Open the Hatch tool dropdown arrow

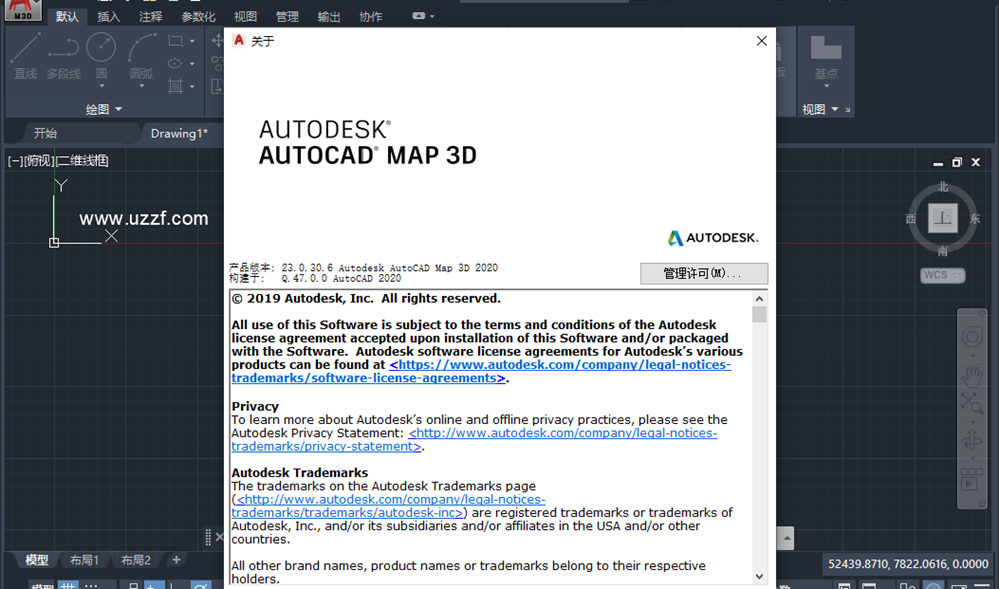192,86
